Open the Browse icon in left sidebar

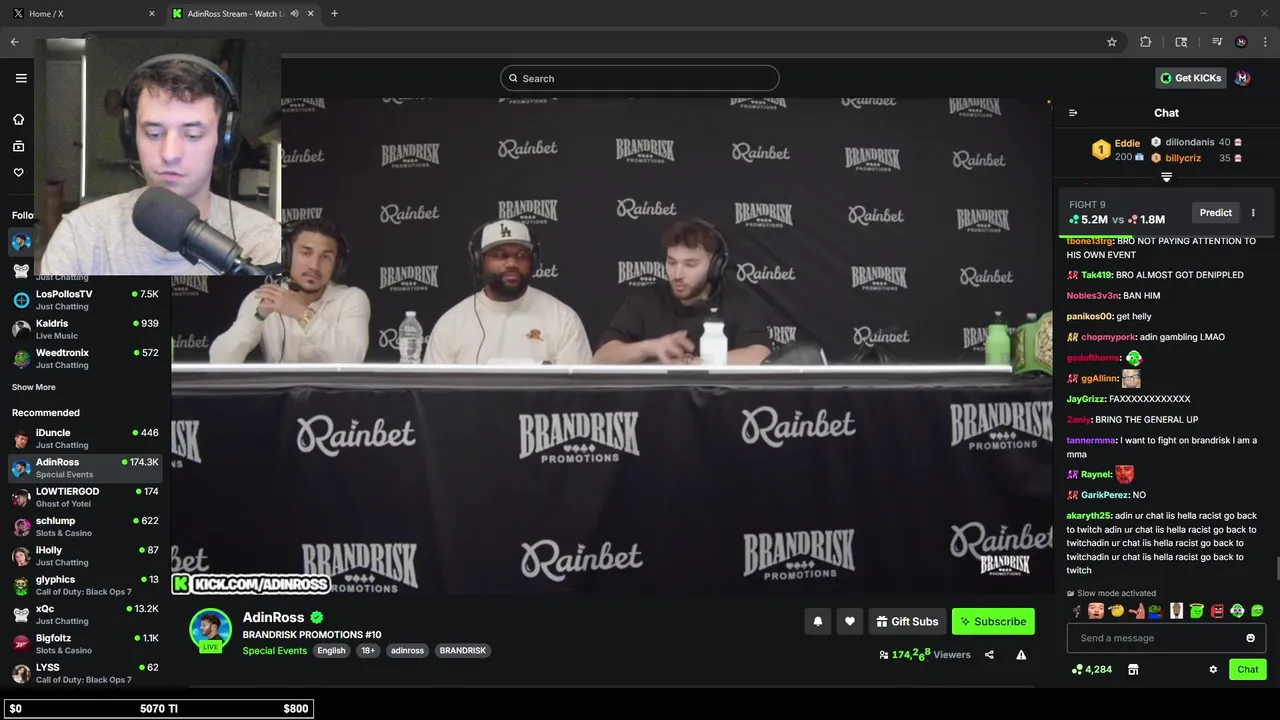(18, 146)
